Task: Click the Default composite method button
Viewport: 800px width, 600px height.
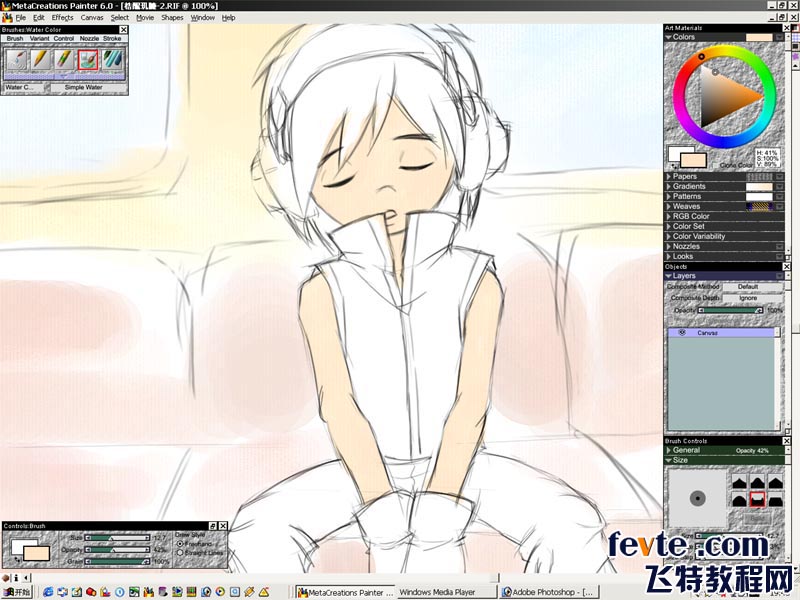Action: (x=748, y=287)
